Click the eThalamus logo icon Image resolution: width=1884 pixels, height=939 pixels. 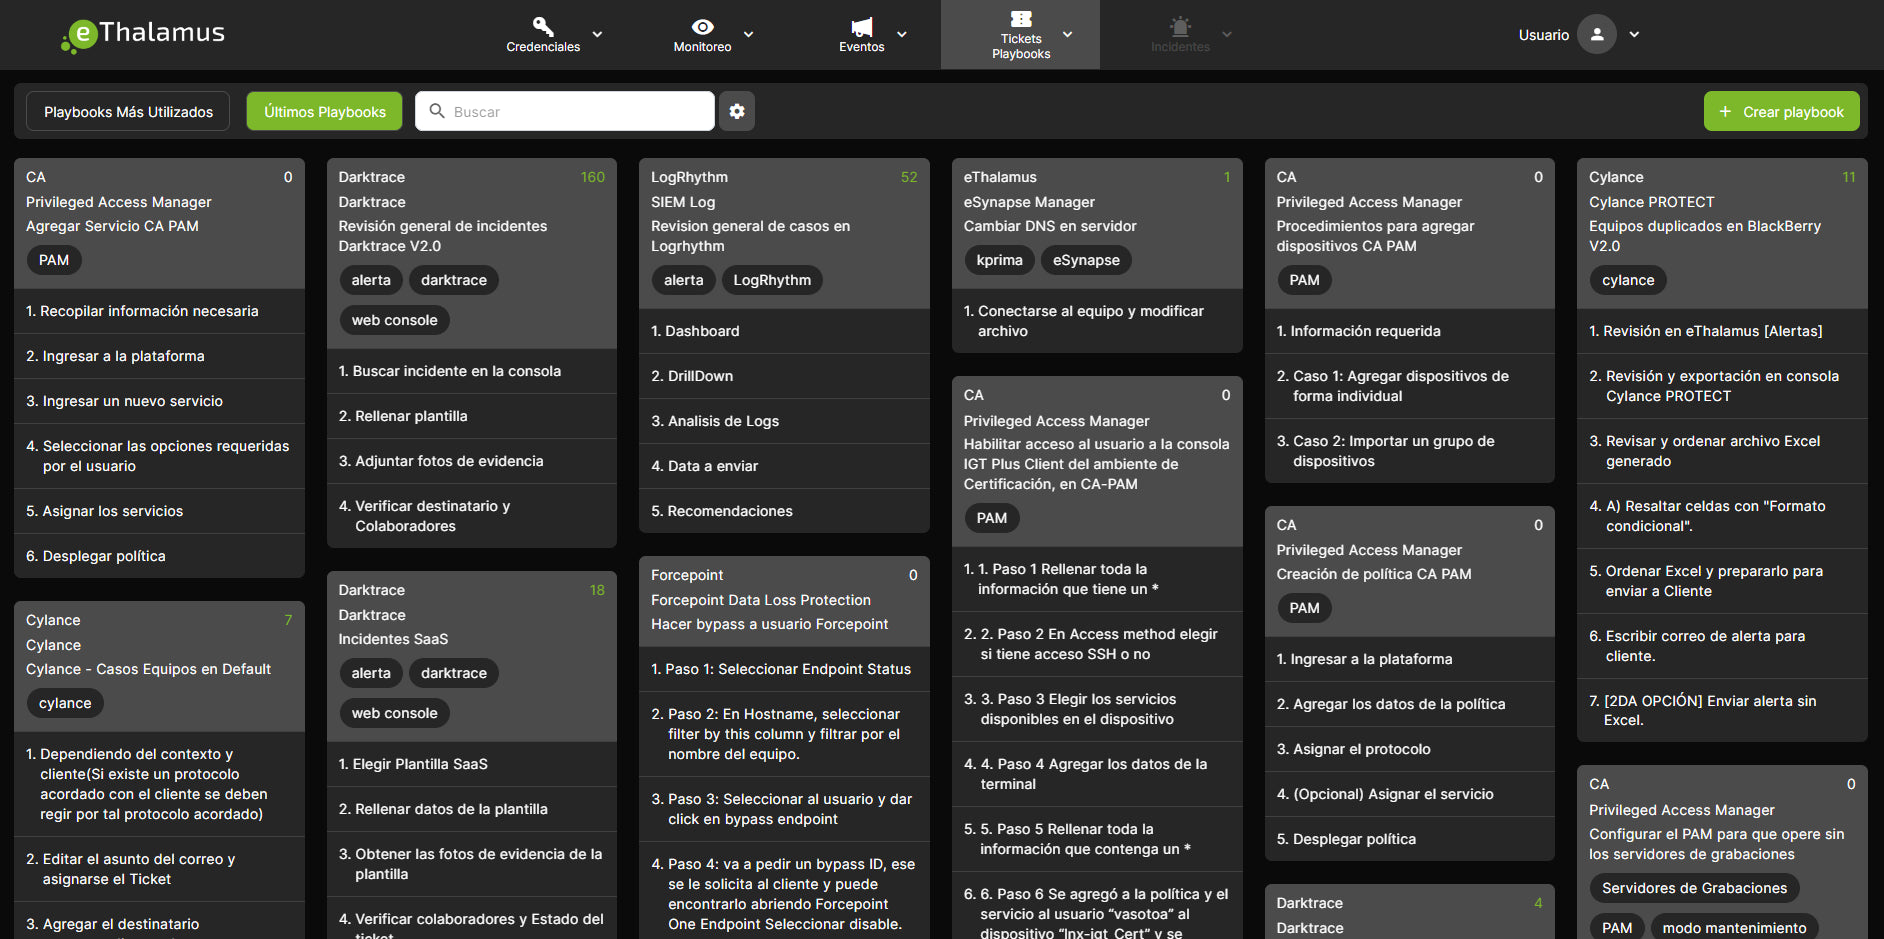click(x=78, y=35)
